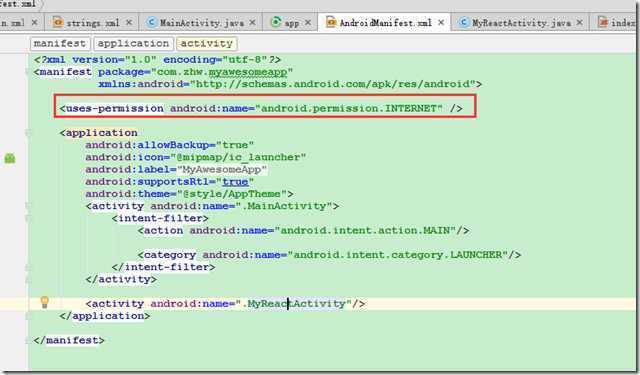Image resolution: width=640 pixels, height=375 pixels.
Task: Close the MainActivity.java tab
Action: [252, 22]
